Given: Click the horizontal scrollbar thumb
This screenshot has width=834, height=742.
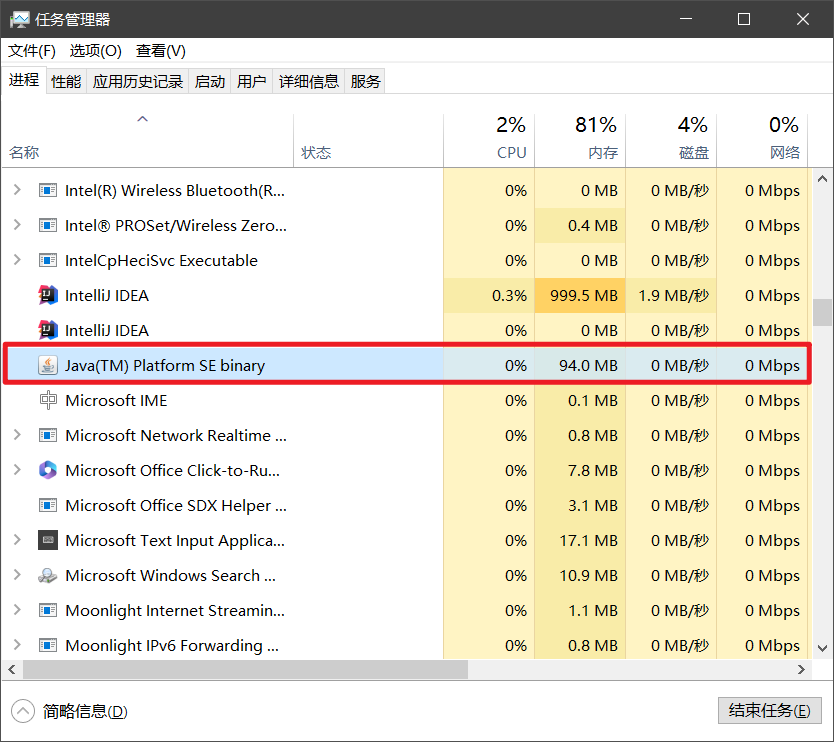Looking at the screenshot, I should pos(245,670).
